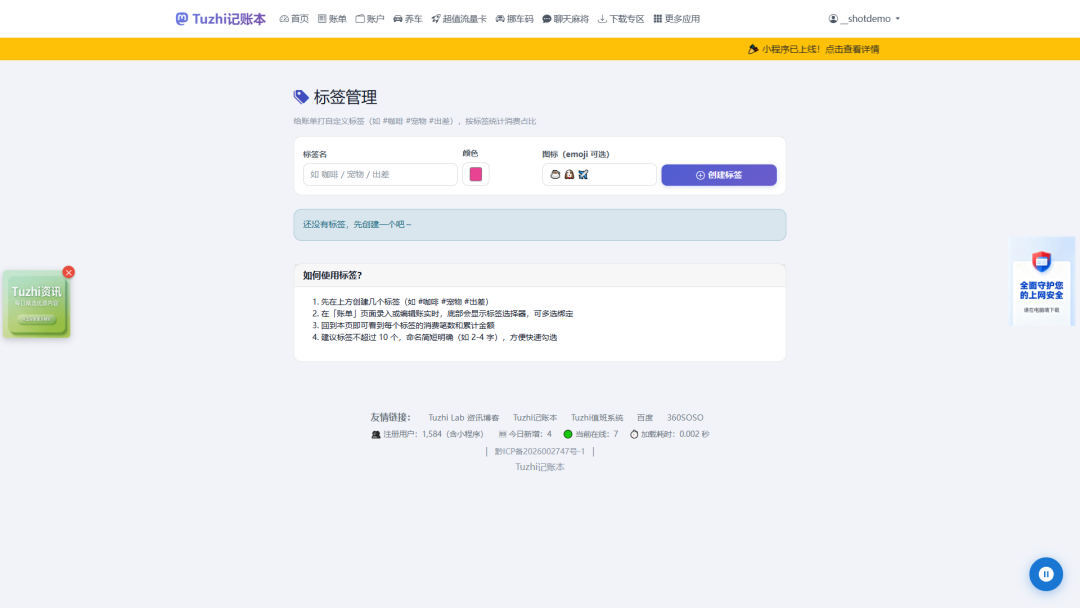Click step 1 先在上方创建几个标签
The height and width of the screenshot is (608, 1080).
(405, 302)
